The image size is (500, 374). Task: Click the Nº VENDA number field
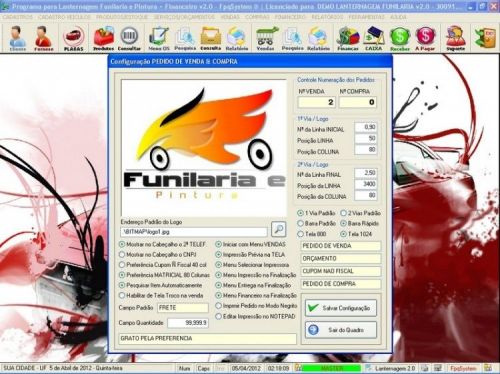point(317,102)
